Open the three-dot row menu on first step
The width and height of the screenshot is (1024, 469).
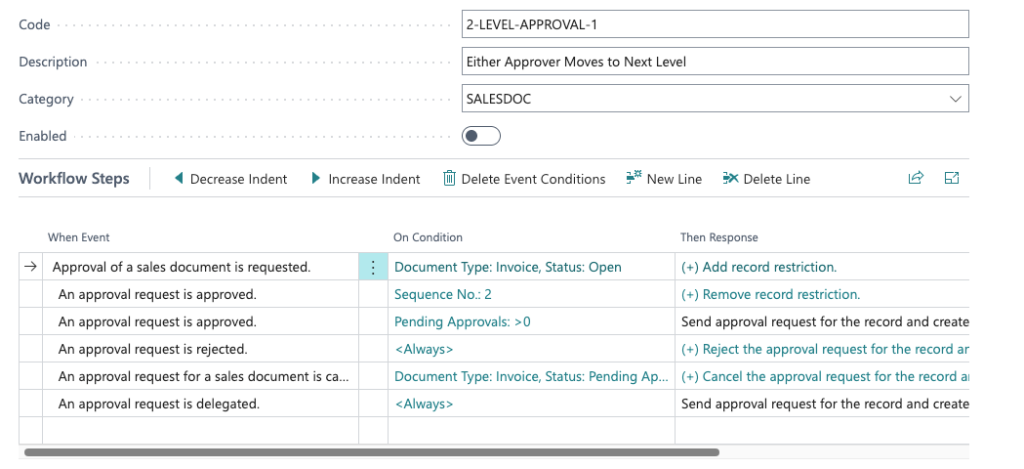pos(373,267)
